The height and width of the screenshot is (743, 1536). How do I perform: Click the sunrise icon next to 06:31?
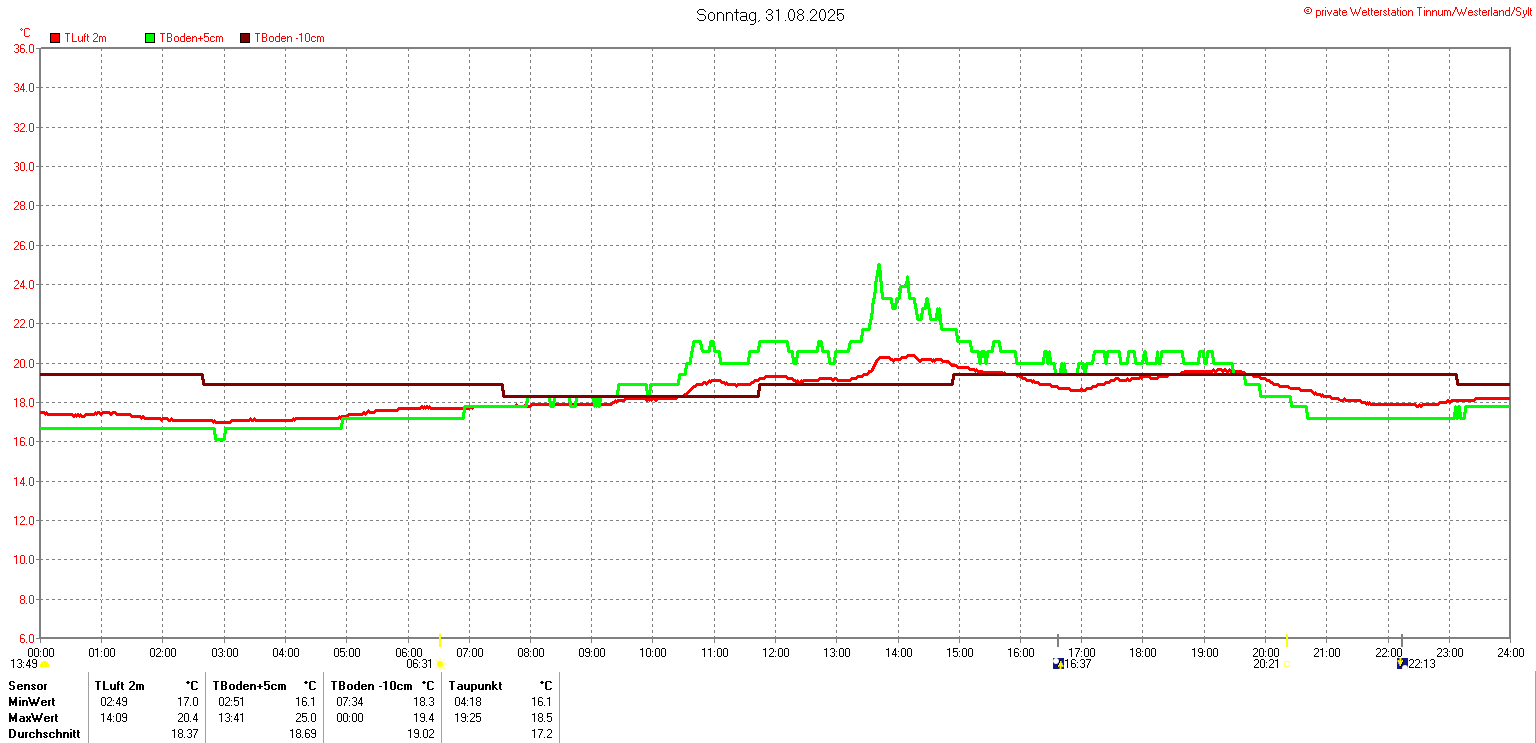440,664
